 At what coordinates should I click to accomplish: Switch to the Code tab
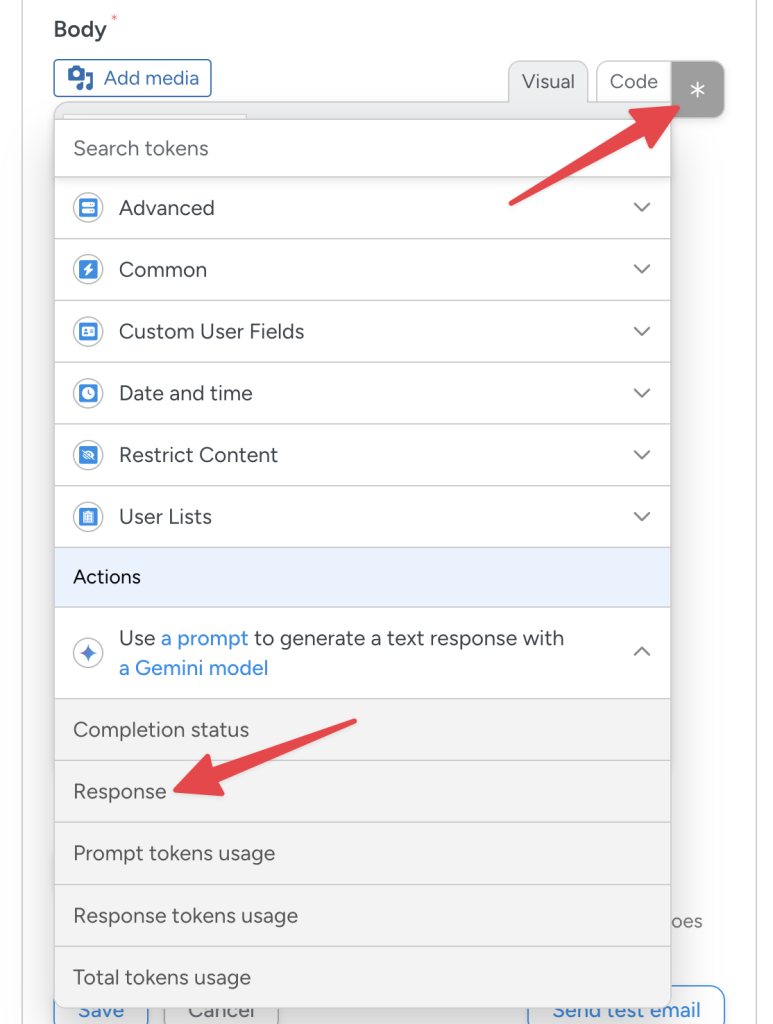pyautogui.click(x=633, y=81)
